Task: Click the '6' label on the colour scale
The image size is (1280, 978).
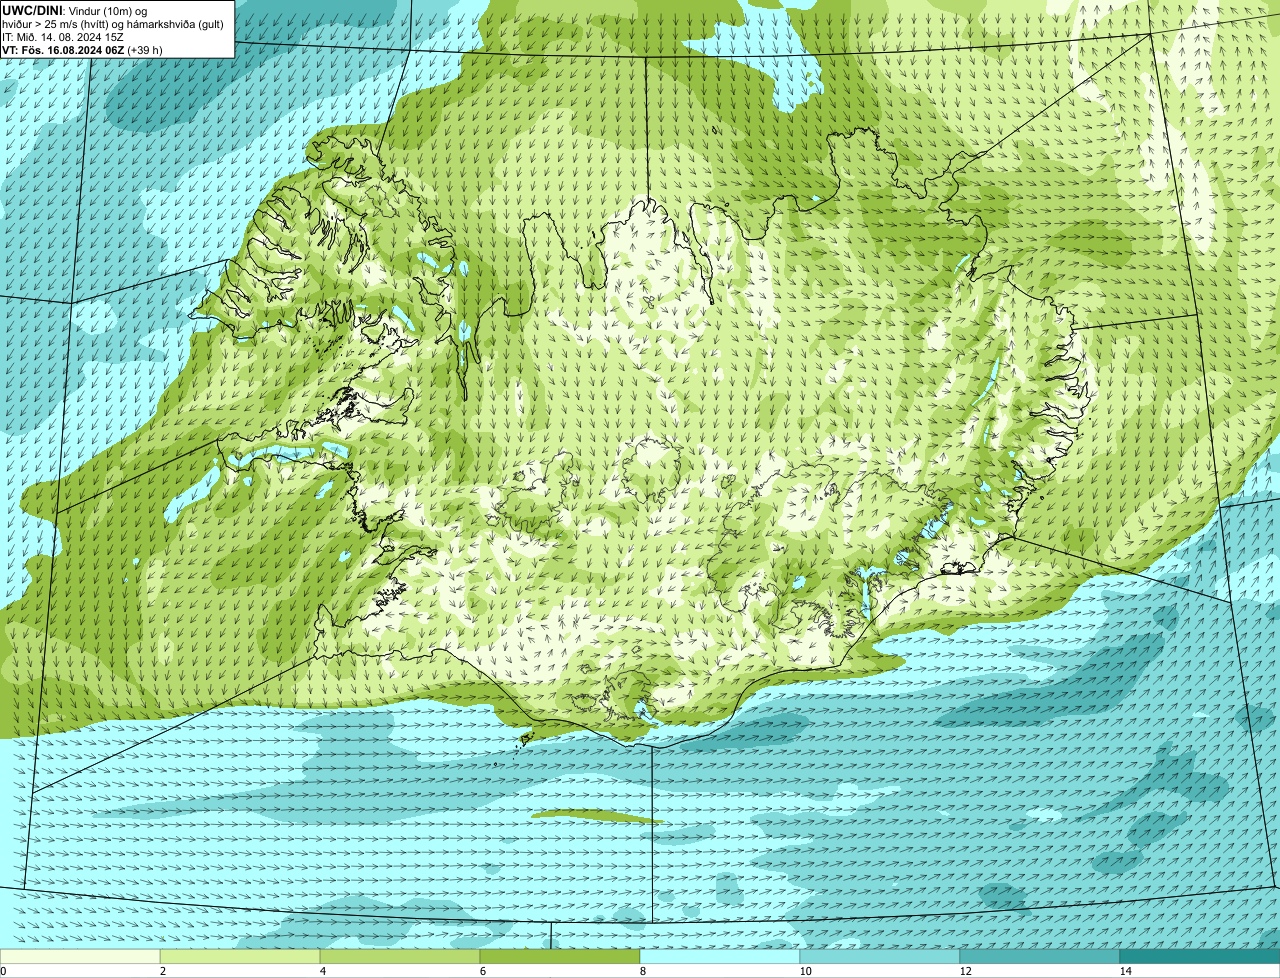Action: (482, 971)
